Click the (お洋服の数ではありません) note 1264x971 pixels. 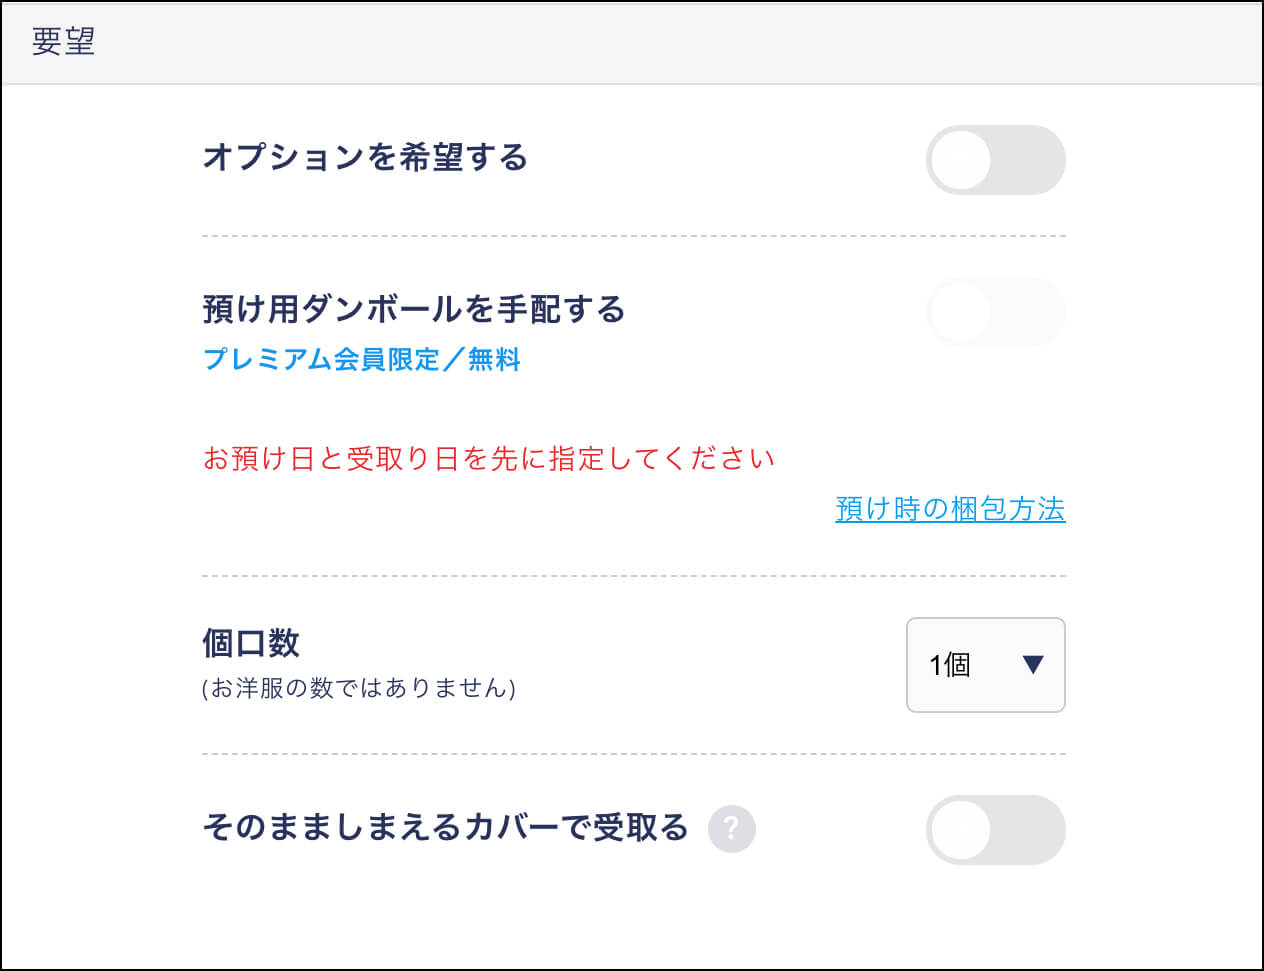(x=359, y=688)
